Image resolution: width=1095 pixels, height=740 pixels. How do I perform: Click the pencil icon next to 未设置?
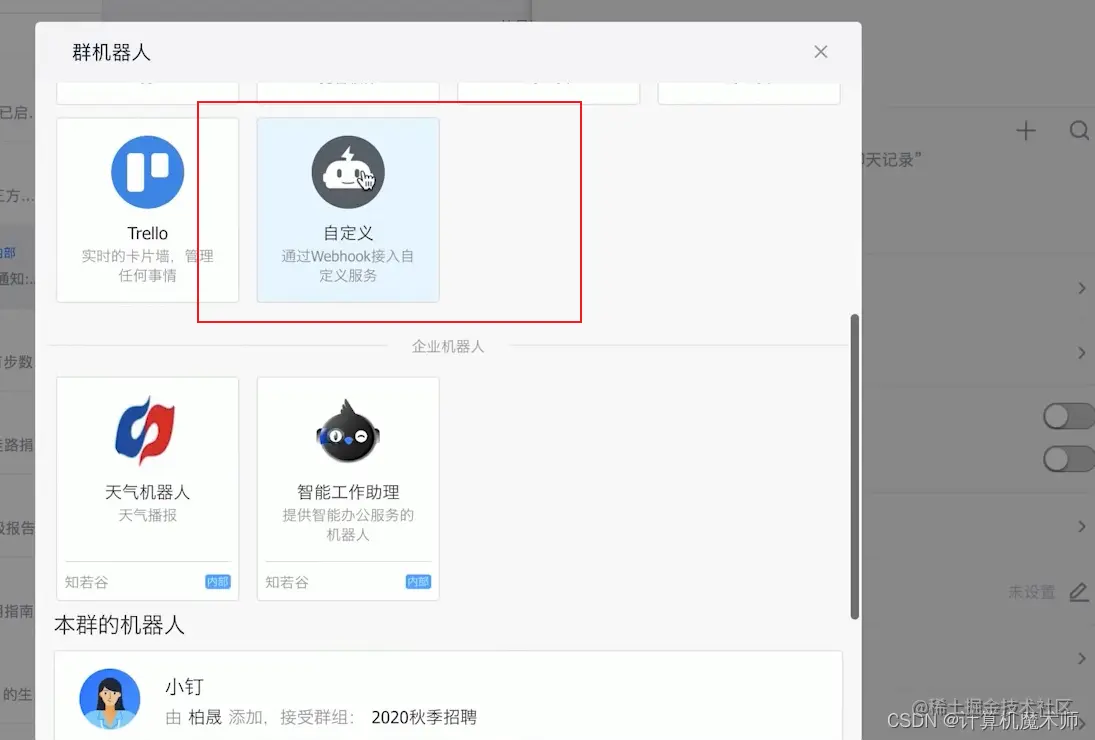pos(1078,592)
